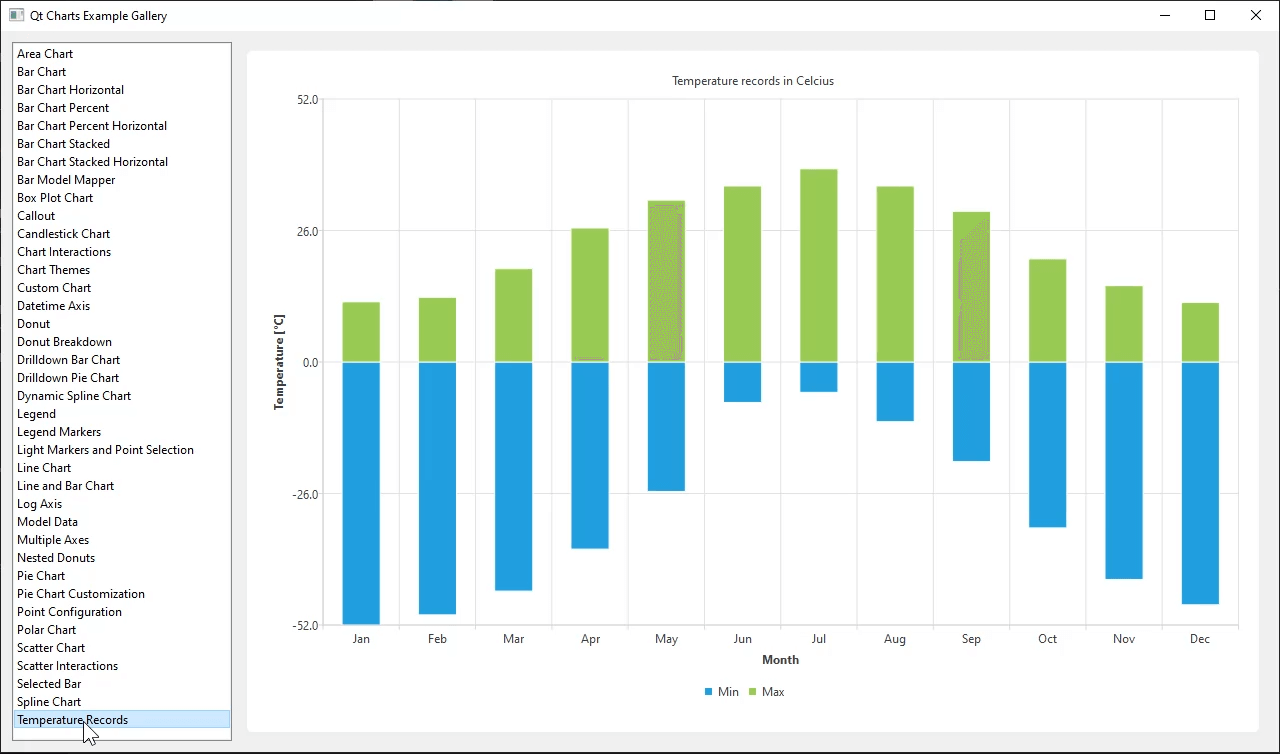Select the Polar Chart example
Viewport: 1280px width, 754px height.
46,629
